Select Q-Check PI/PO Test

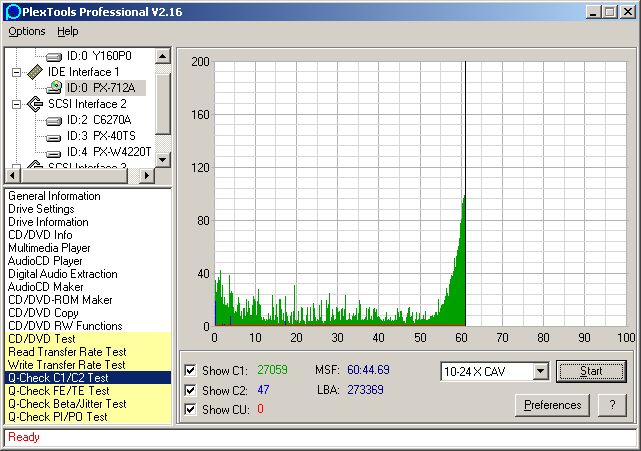[88, 417]
